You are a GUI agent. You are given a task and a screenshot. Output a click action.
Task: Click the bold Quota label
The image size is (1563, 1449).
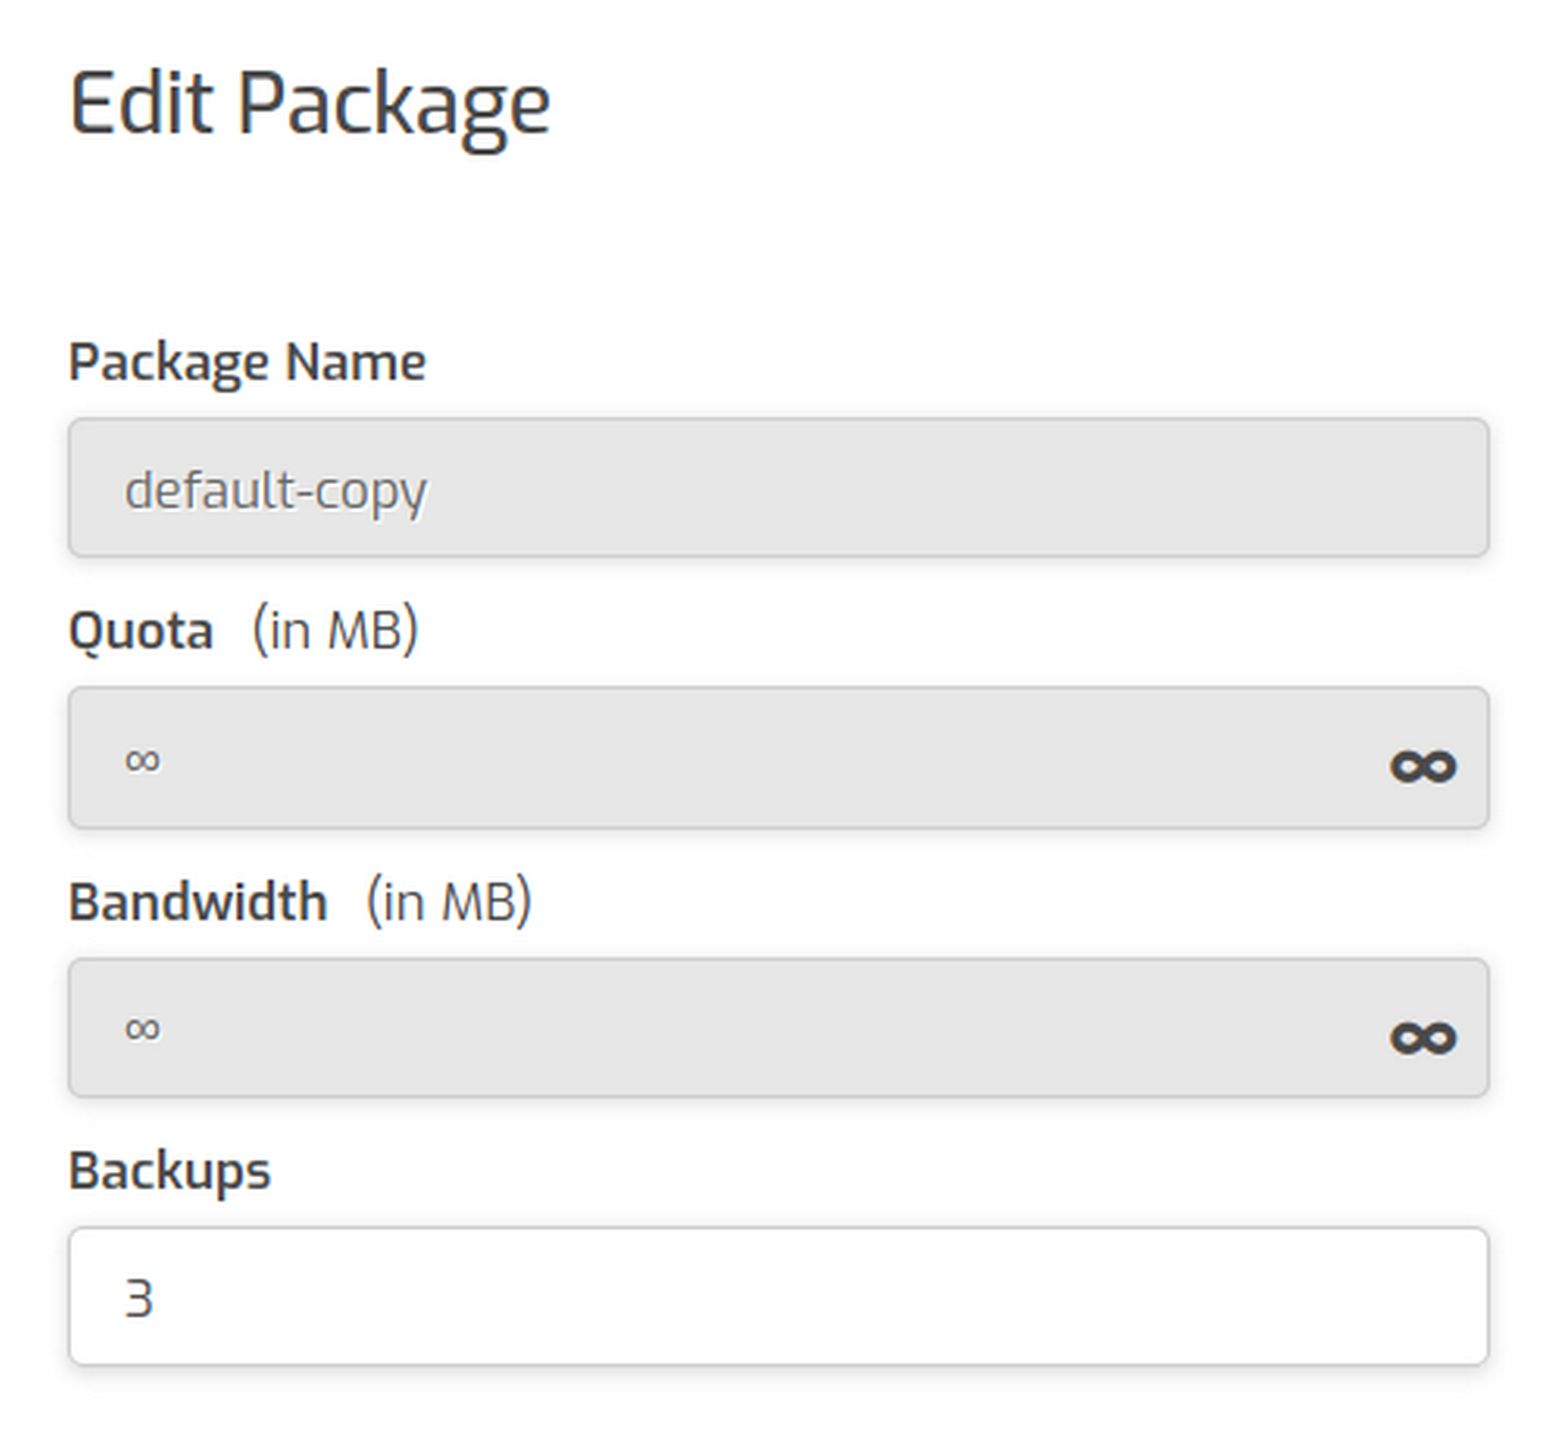coord(141,632)
